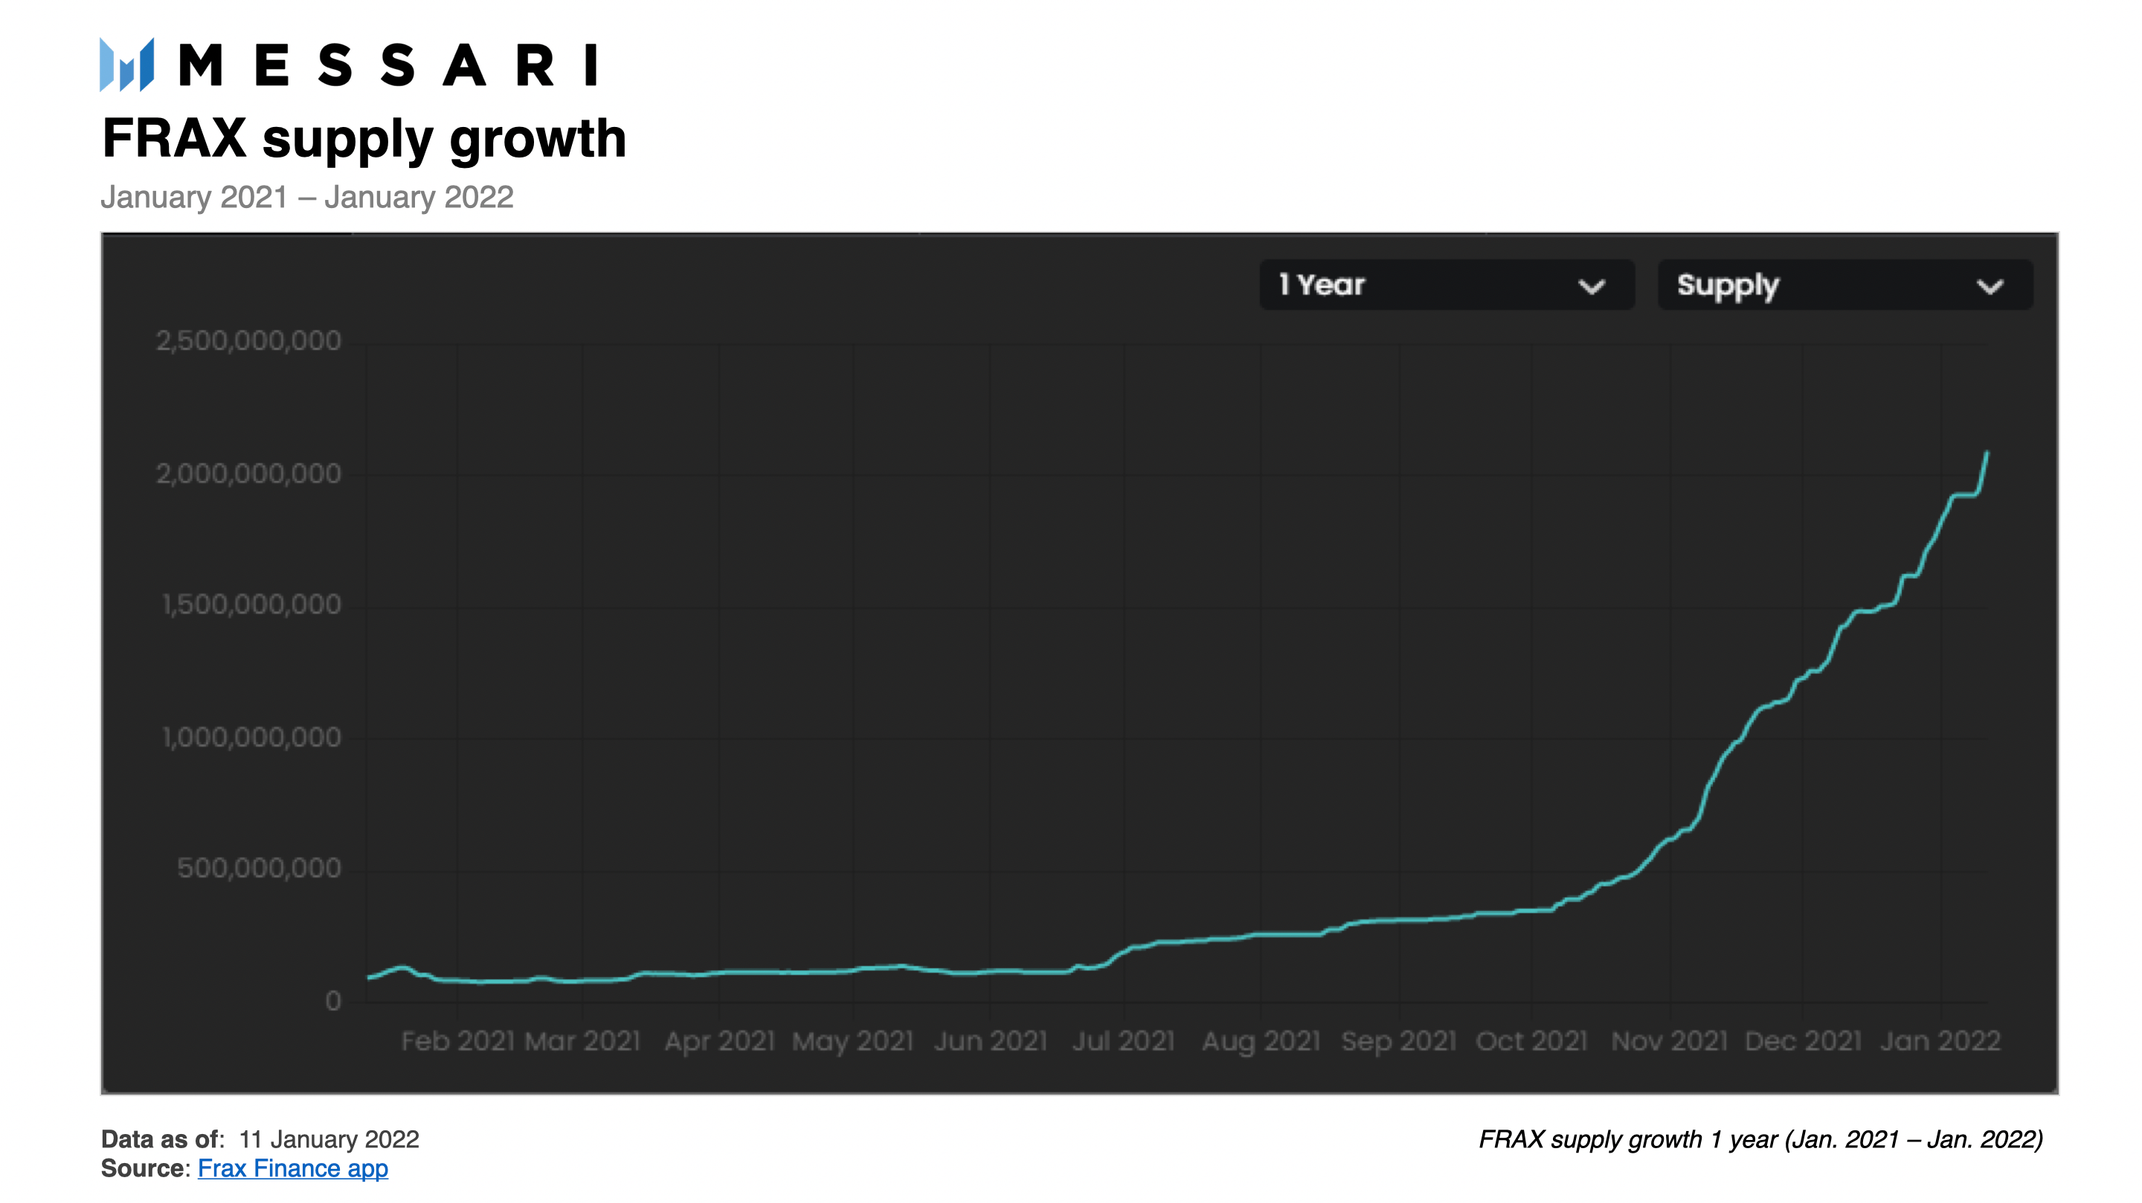Screen dimensions: 2142x1203
Task: Open the Frax Finance app link
Action: tap(293, 1168)
